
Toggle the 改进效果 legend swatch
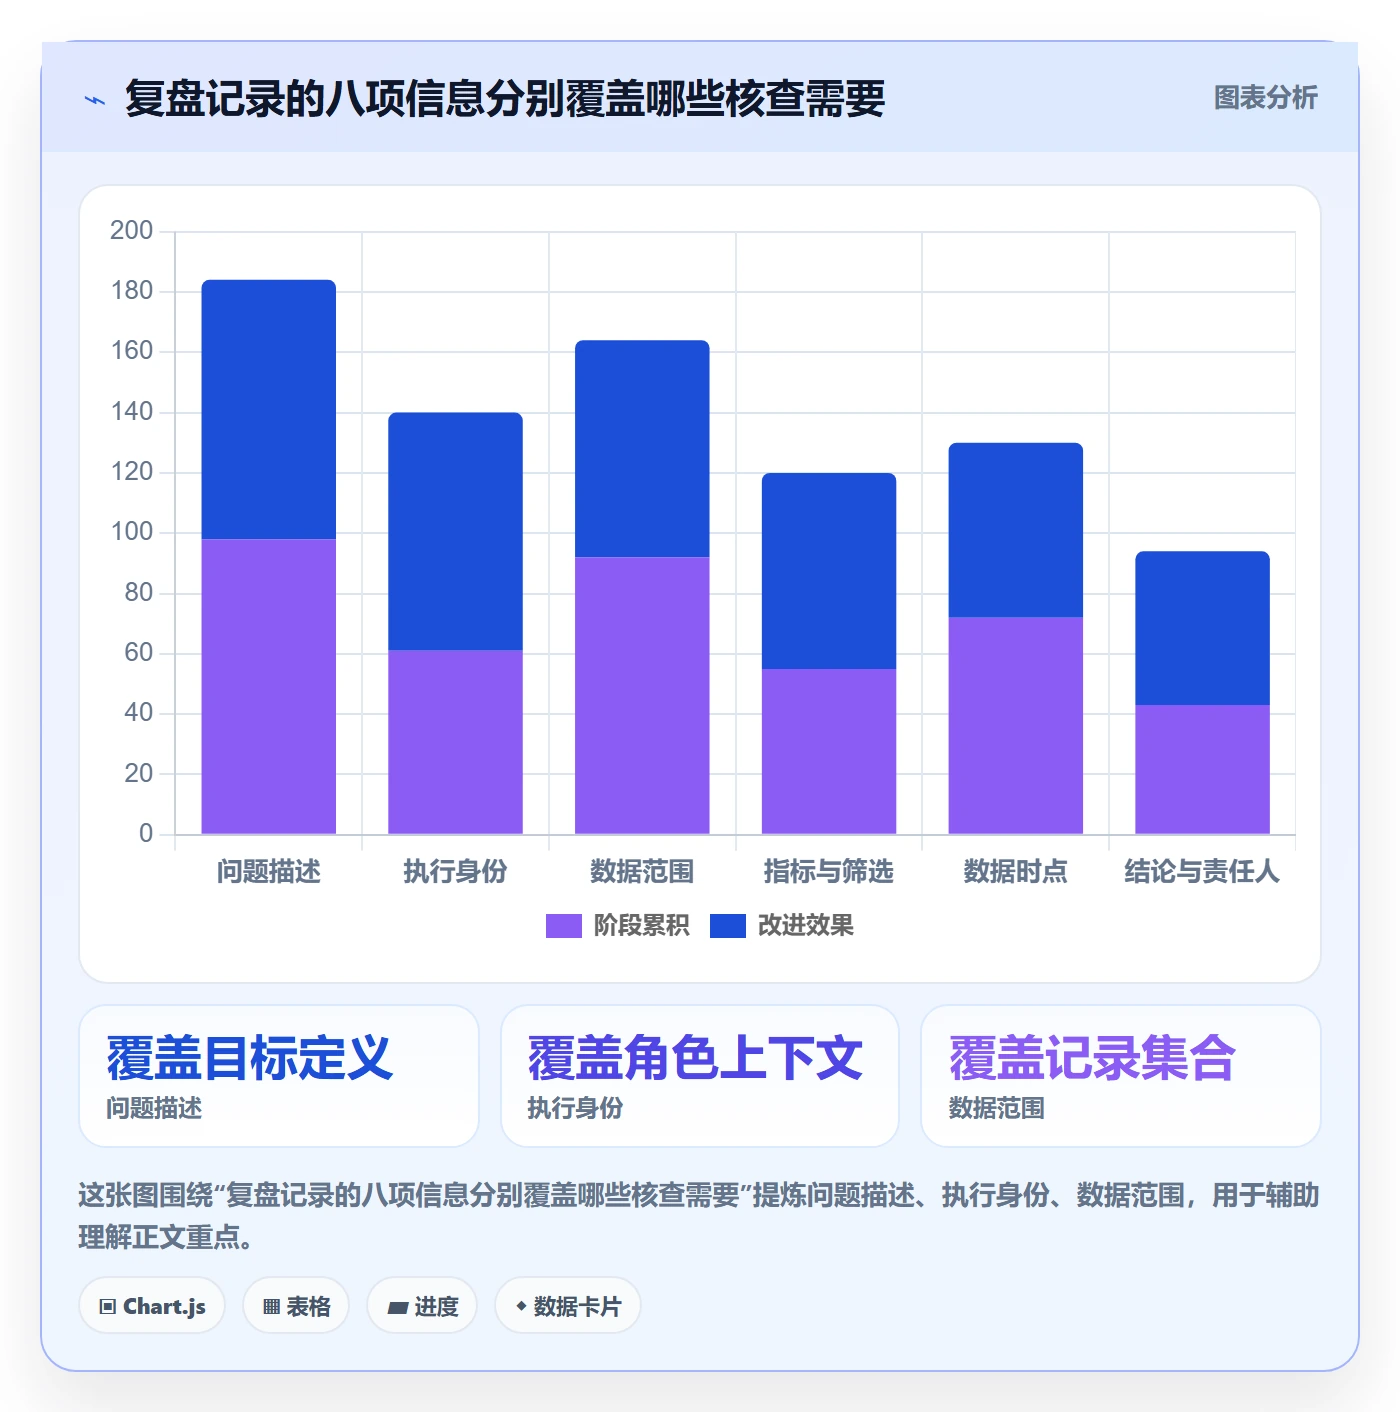pos(727,926)
